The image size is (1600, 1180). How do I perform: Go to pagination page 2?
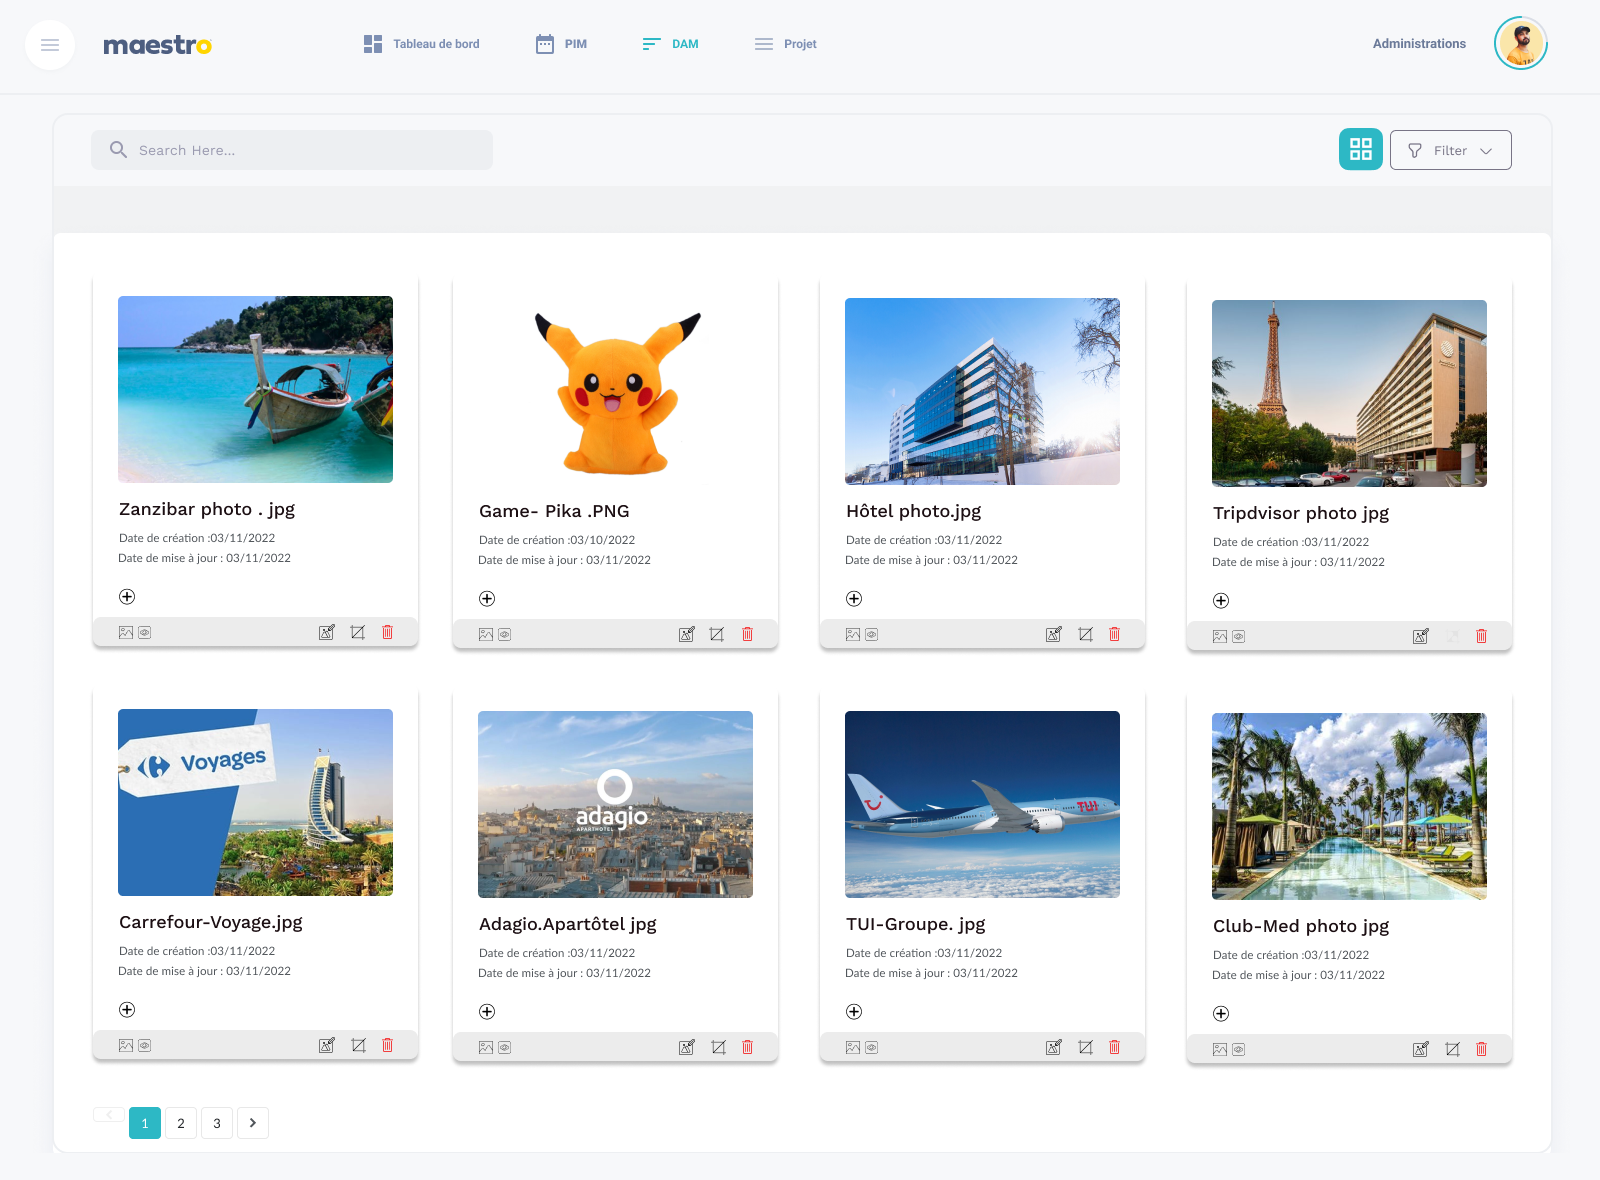pyautogui.click(x=181, y=1123)
